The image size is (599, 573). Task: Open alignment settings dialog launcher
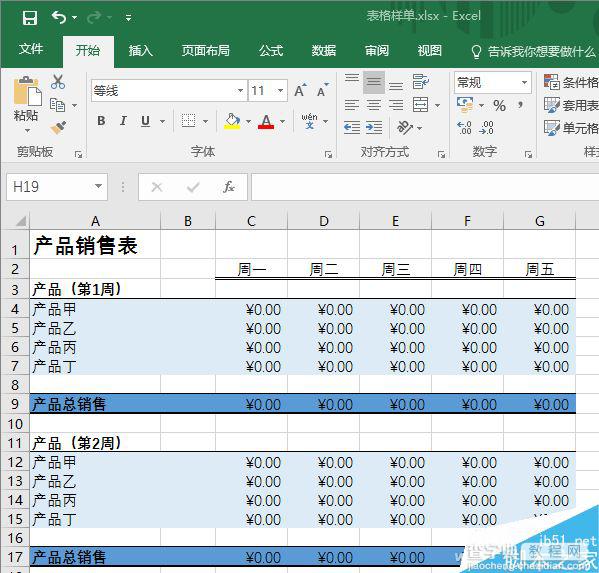(441, 154)
